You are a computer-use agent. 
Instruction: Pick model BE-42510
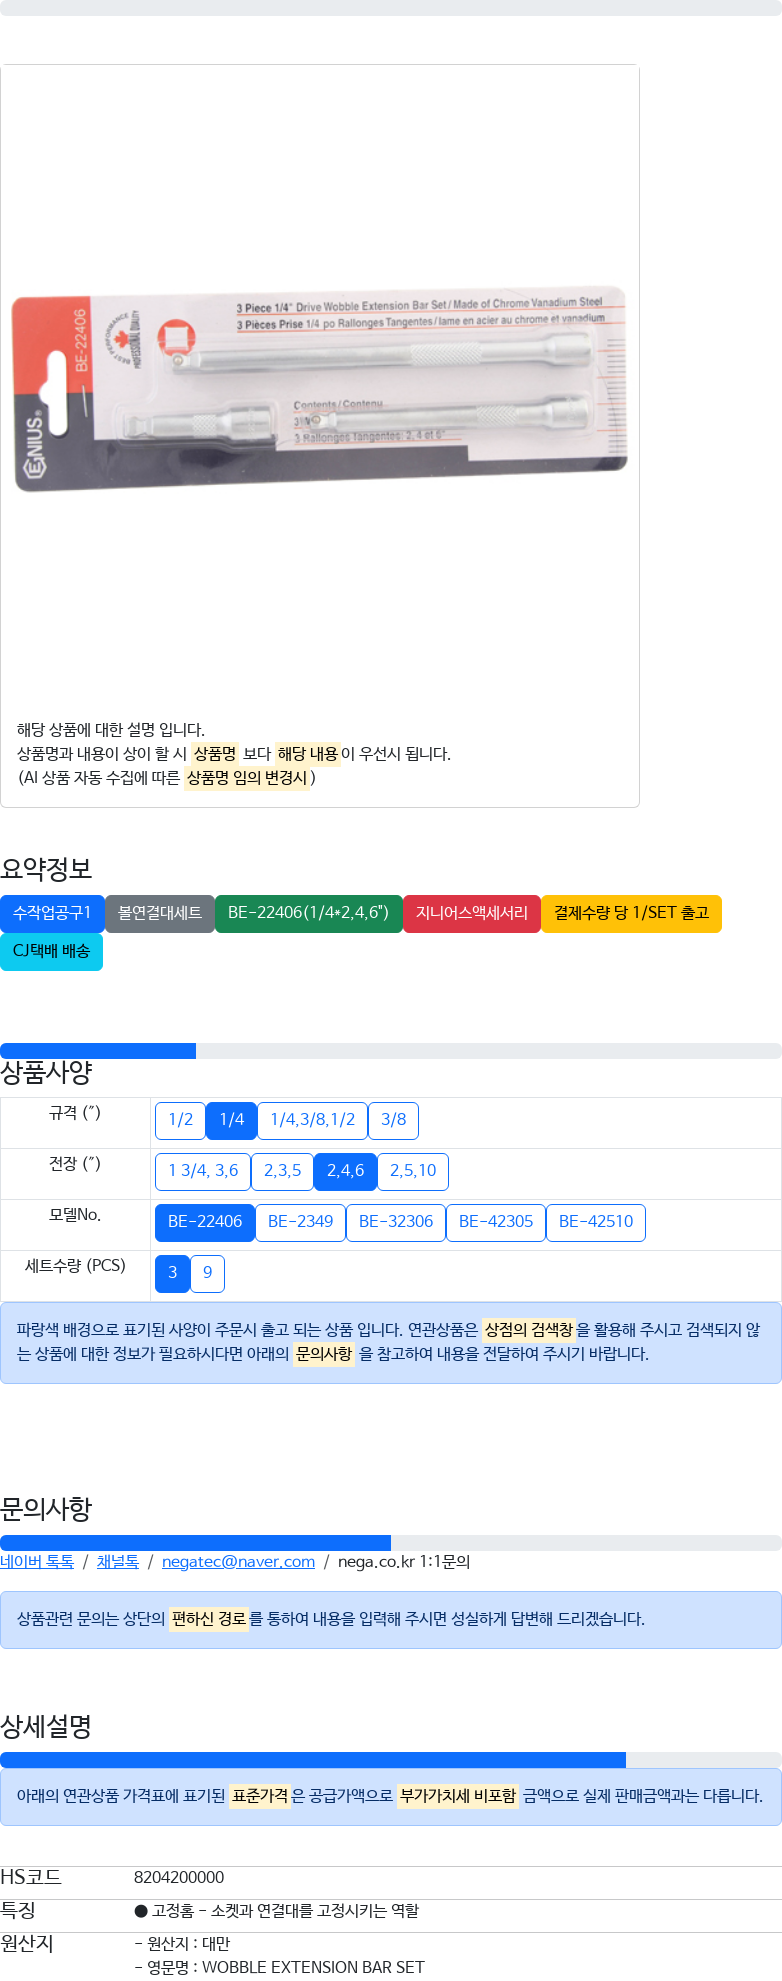click(x=596, y=1222)
